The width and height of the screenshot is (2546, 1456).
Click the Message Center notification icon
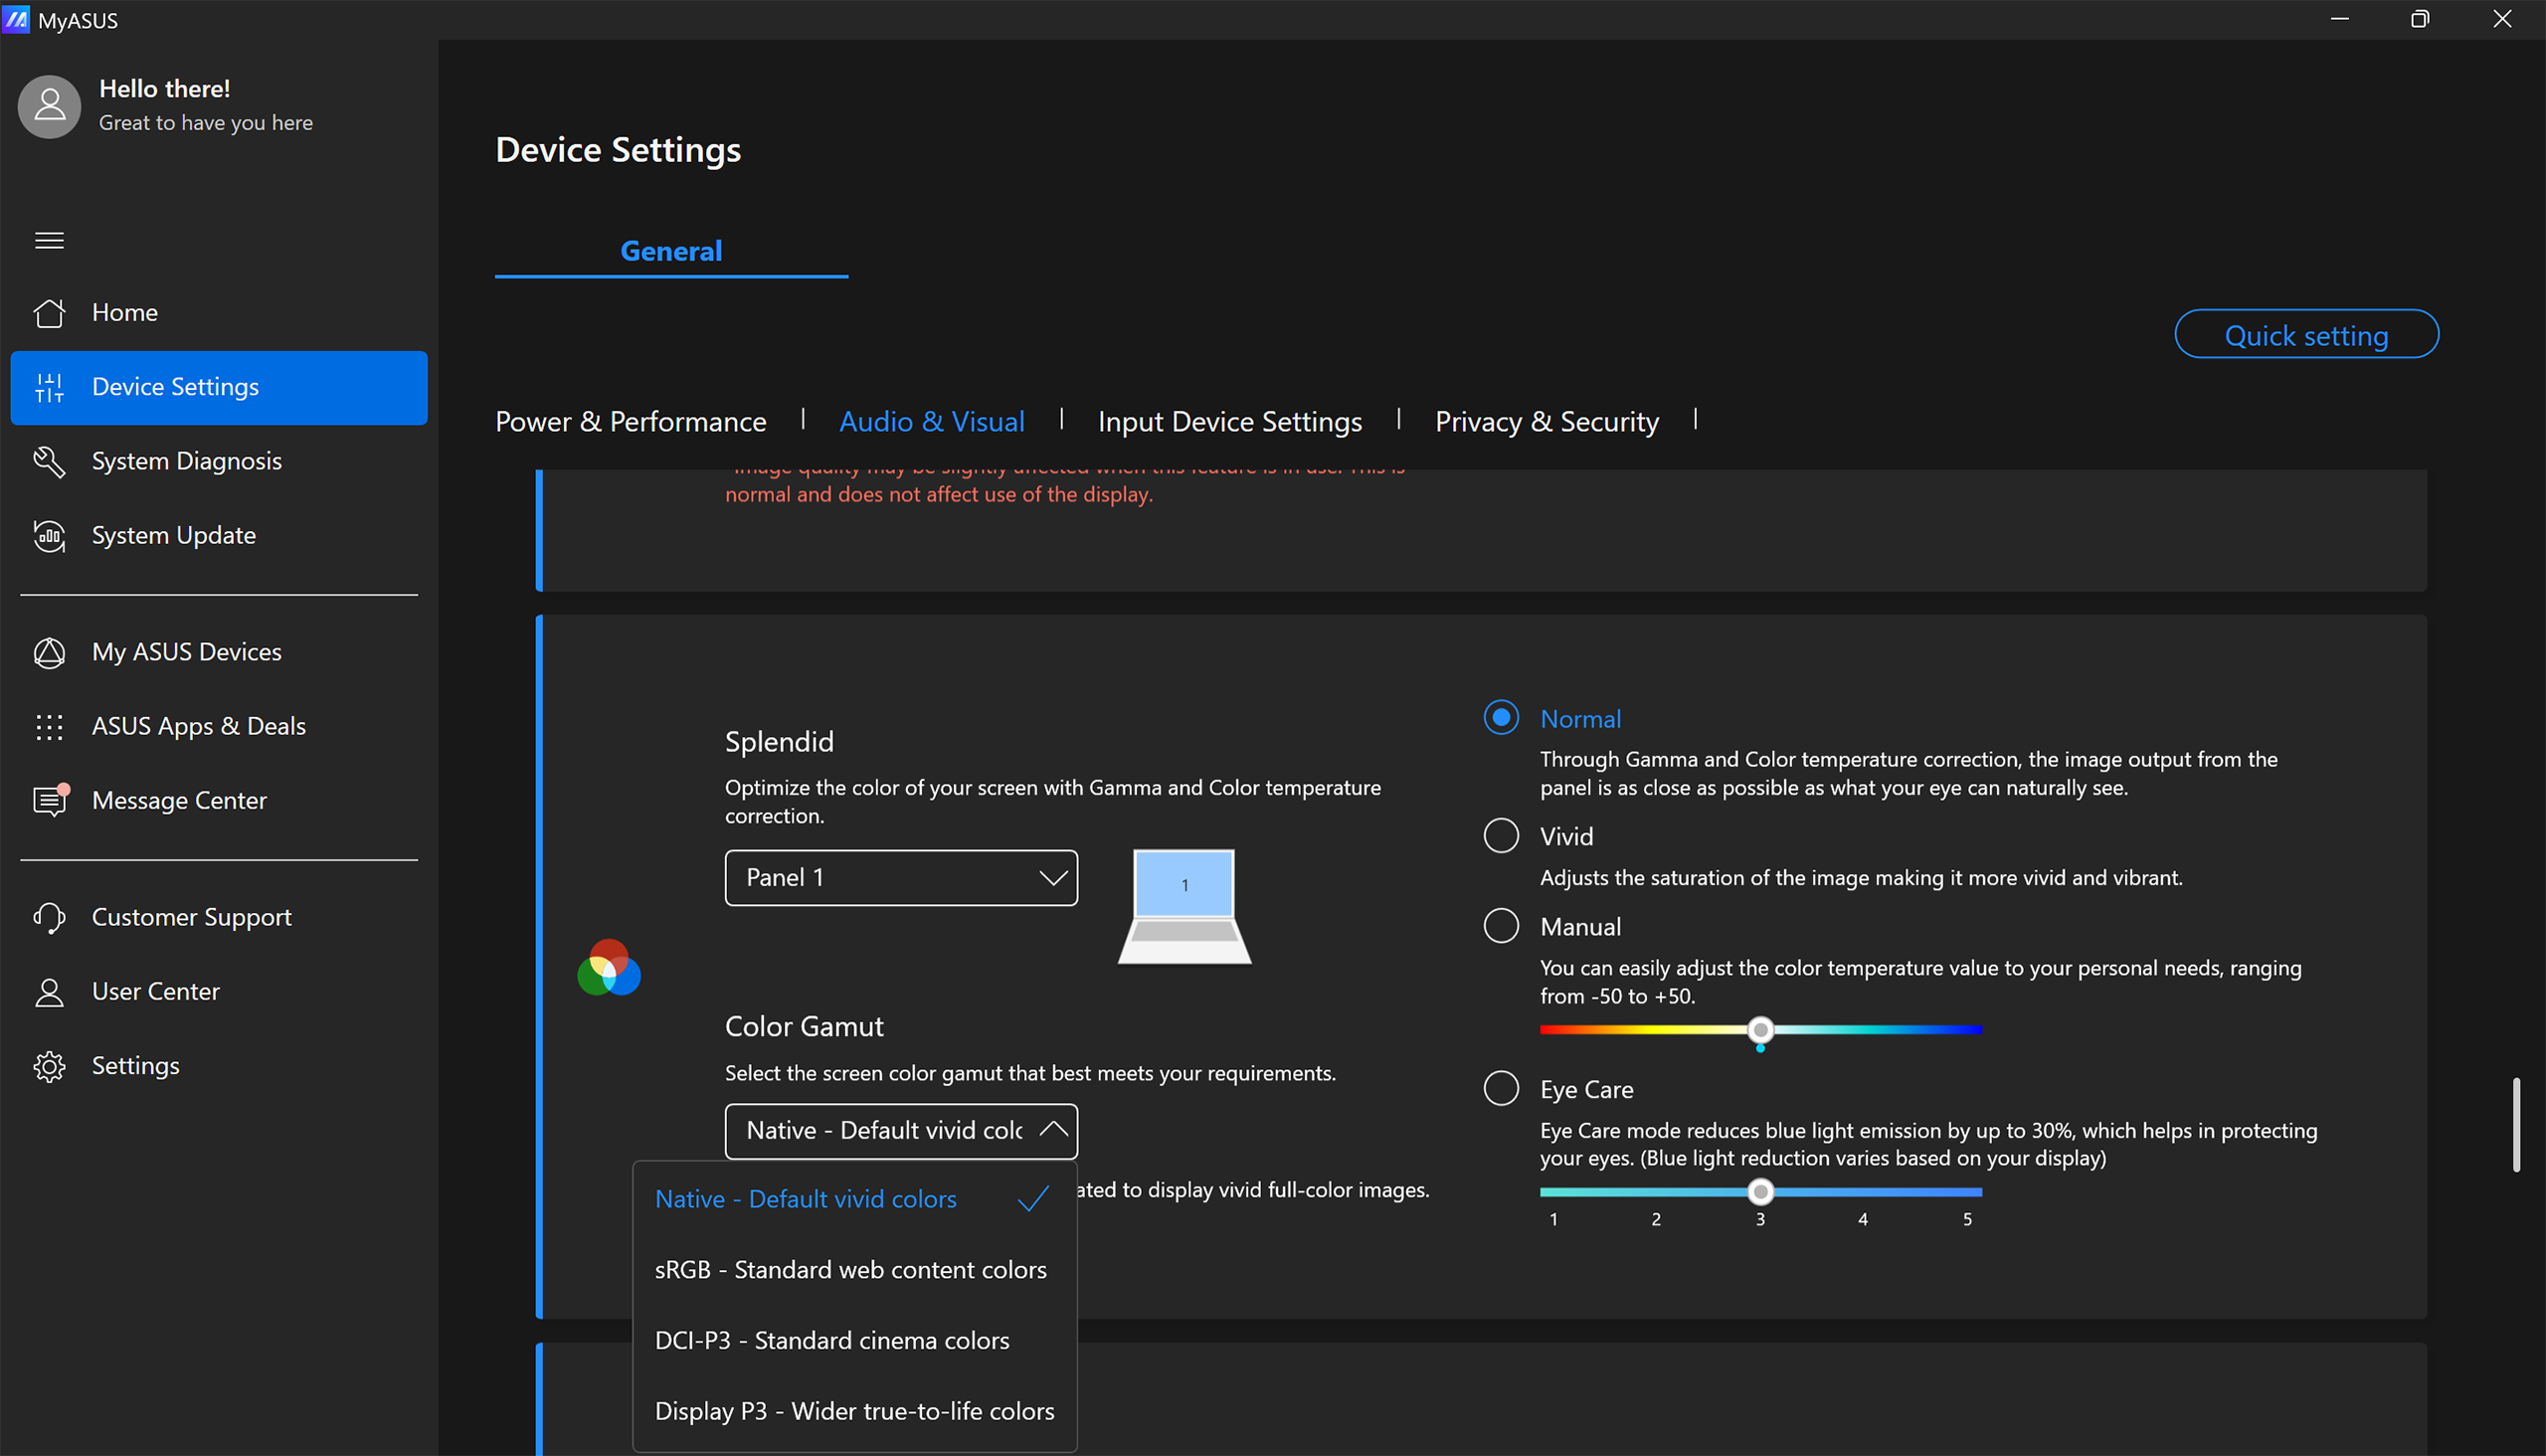pos(49,800)
